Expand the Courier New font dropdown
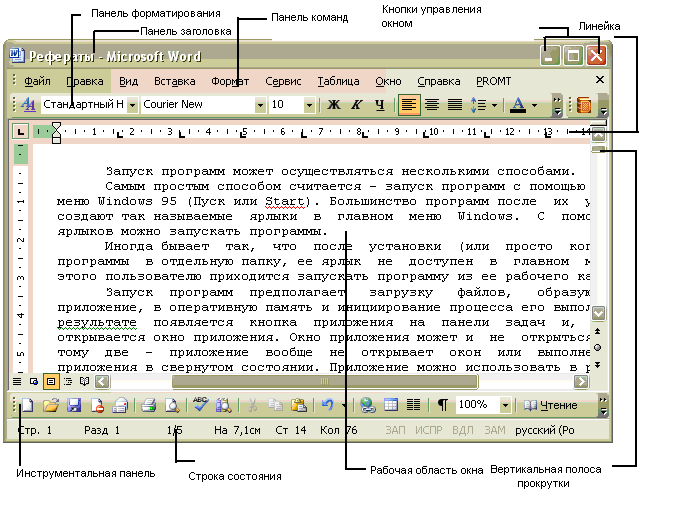This screenshot has width=686, height=509. pyautogui.click(x=260, y=105)
